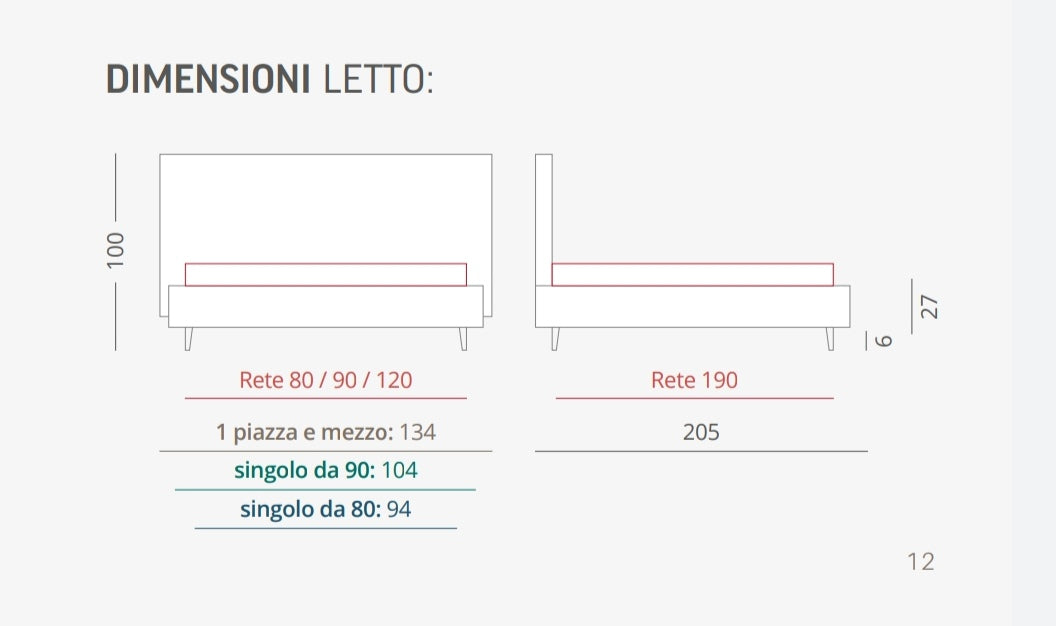The width and height of the screenshot is (1056, 626).
Task: Select the 6 leg height label
Action: [x=883, y=341]
